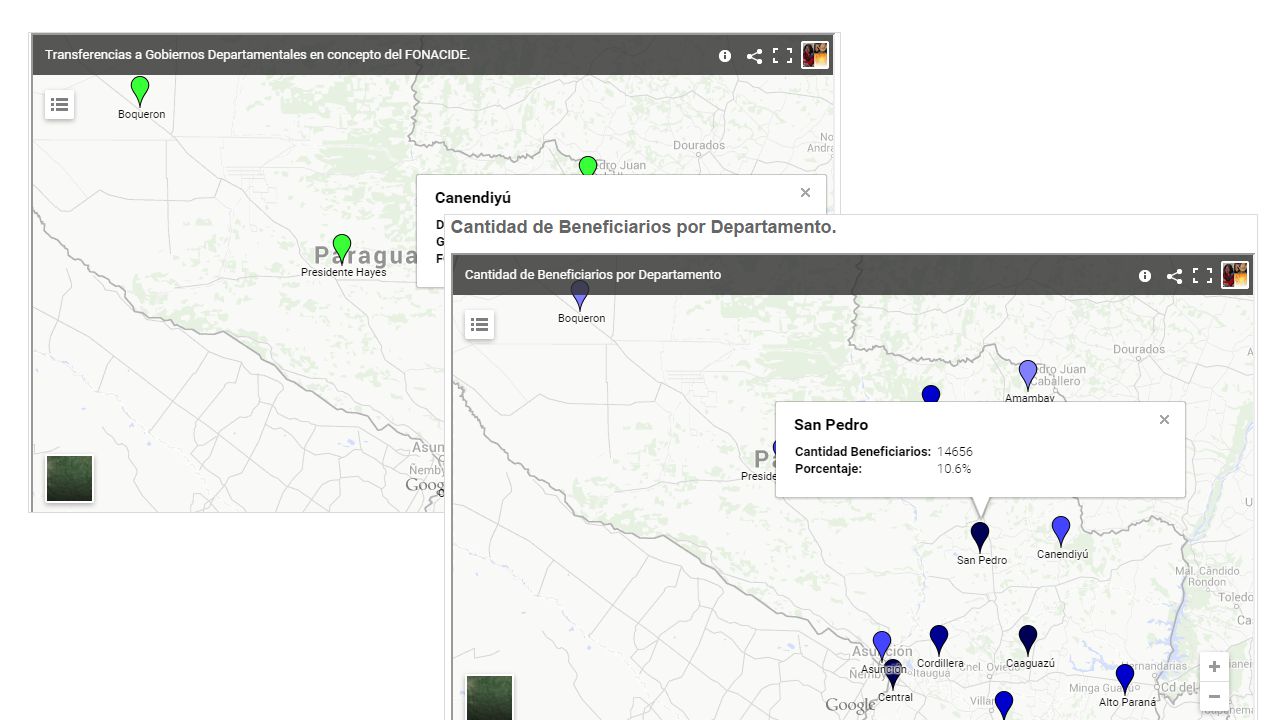Click the Canendiyú popup title
Viewport: 1280px width, 720px height.
473,198
